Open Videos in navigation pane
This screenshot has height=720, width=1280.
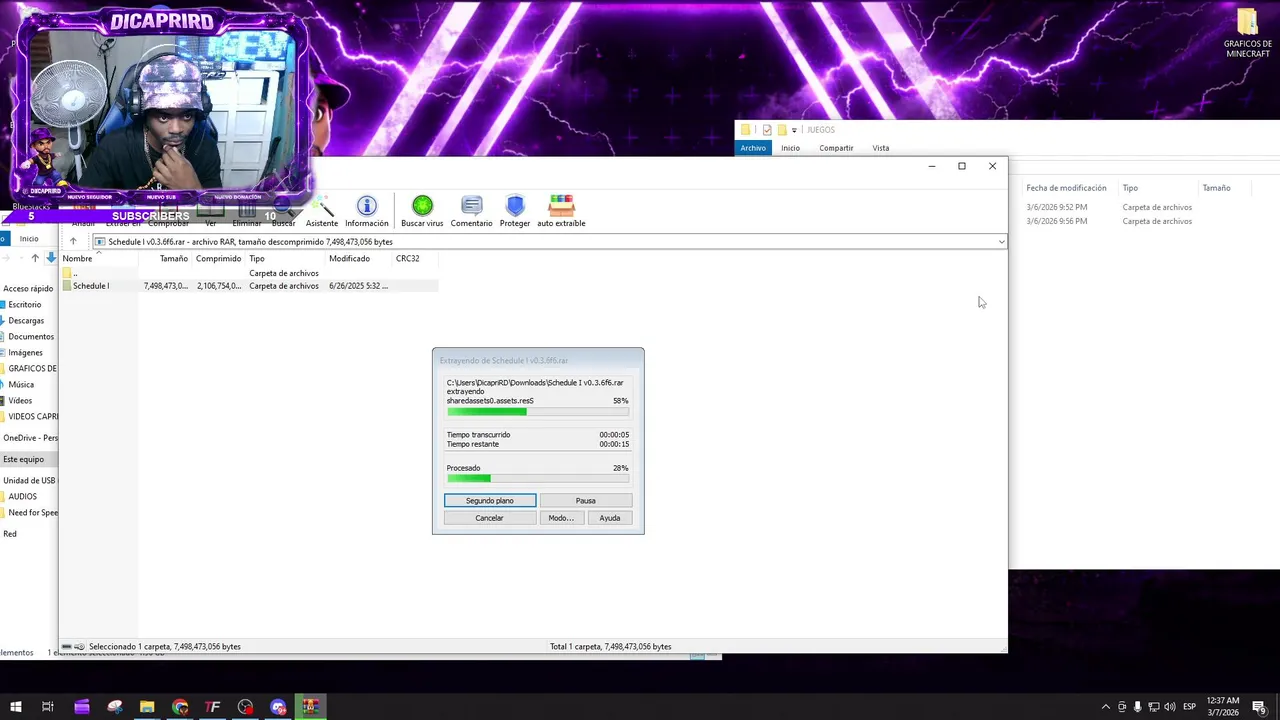pyautogui.click(x=20, y=401)
